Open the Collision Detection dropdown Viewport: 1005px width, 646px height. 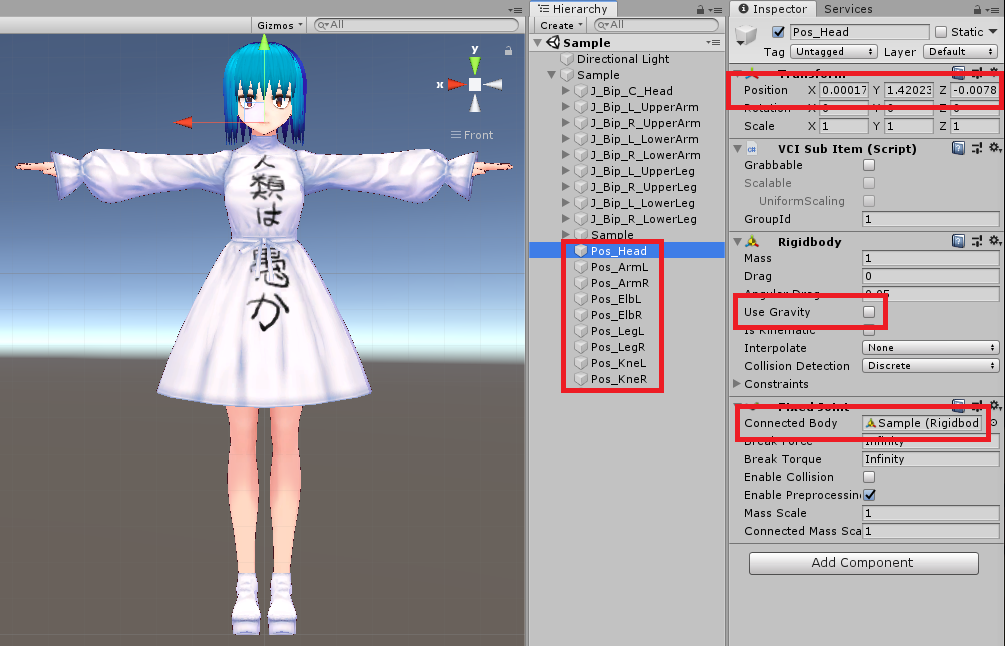[x=931, y=365]
